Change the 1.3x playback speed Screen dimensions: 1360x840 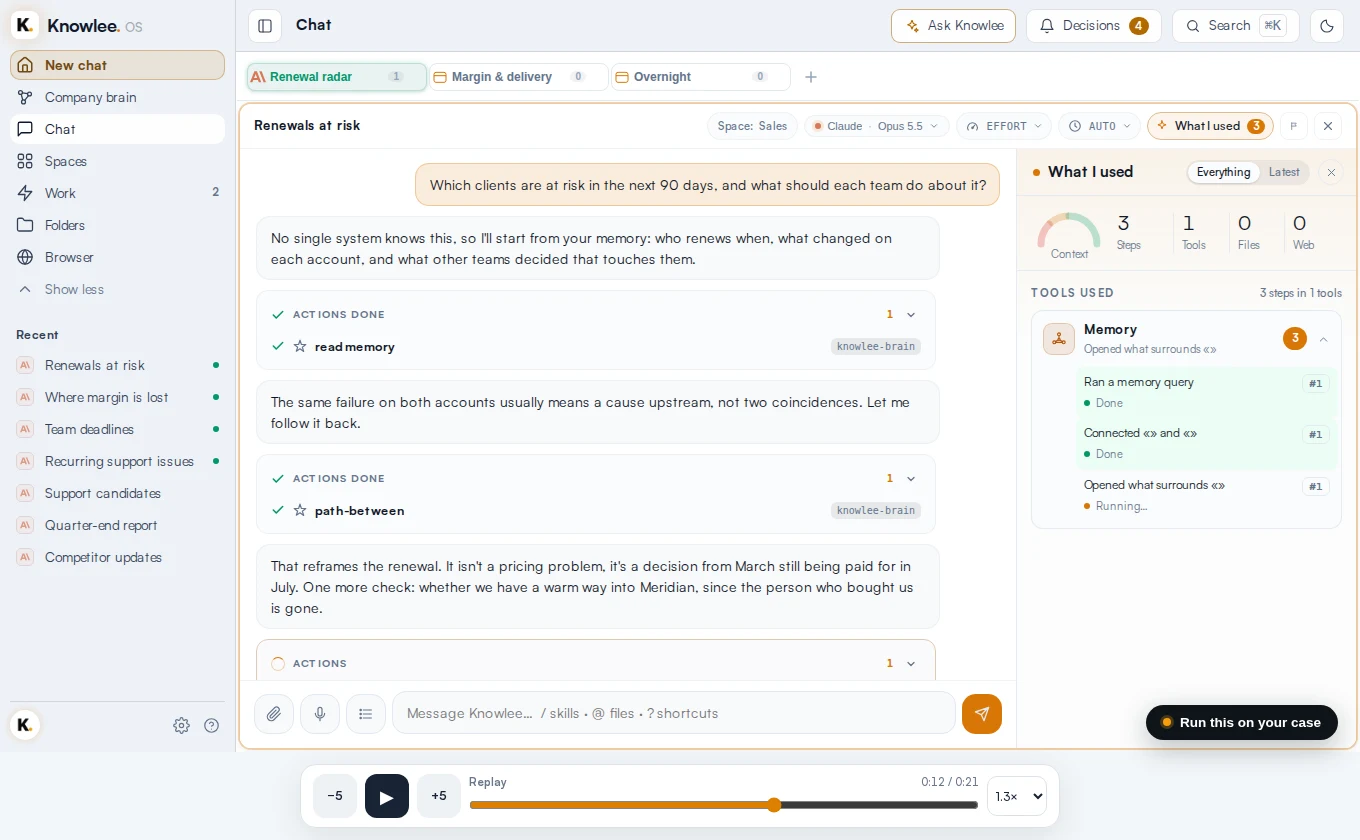click(1017, 796)
